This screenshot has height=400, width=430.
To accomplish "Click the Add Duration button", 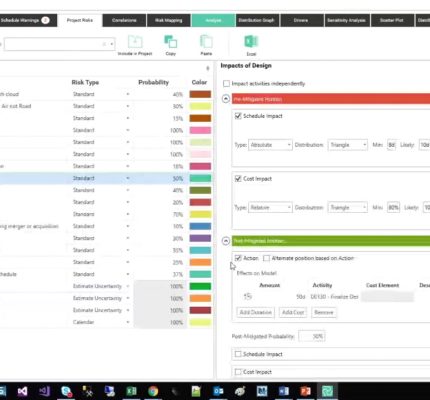I will [256, 312].
